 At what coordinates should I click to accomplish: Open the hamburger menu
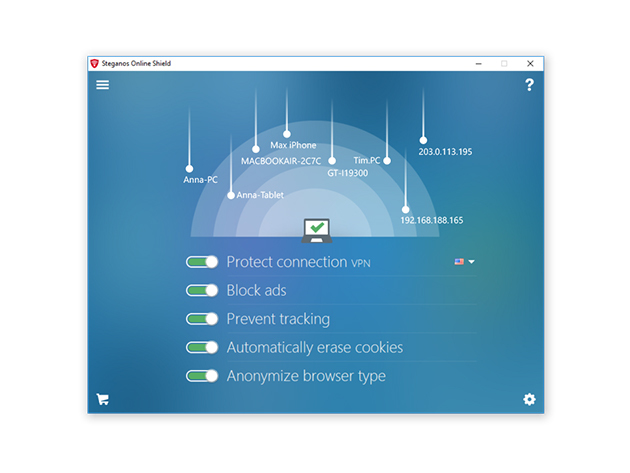102,85
